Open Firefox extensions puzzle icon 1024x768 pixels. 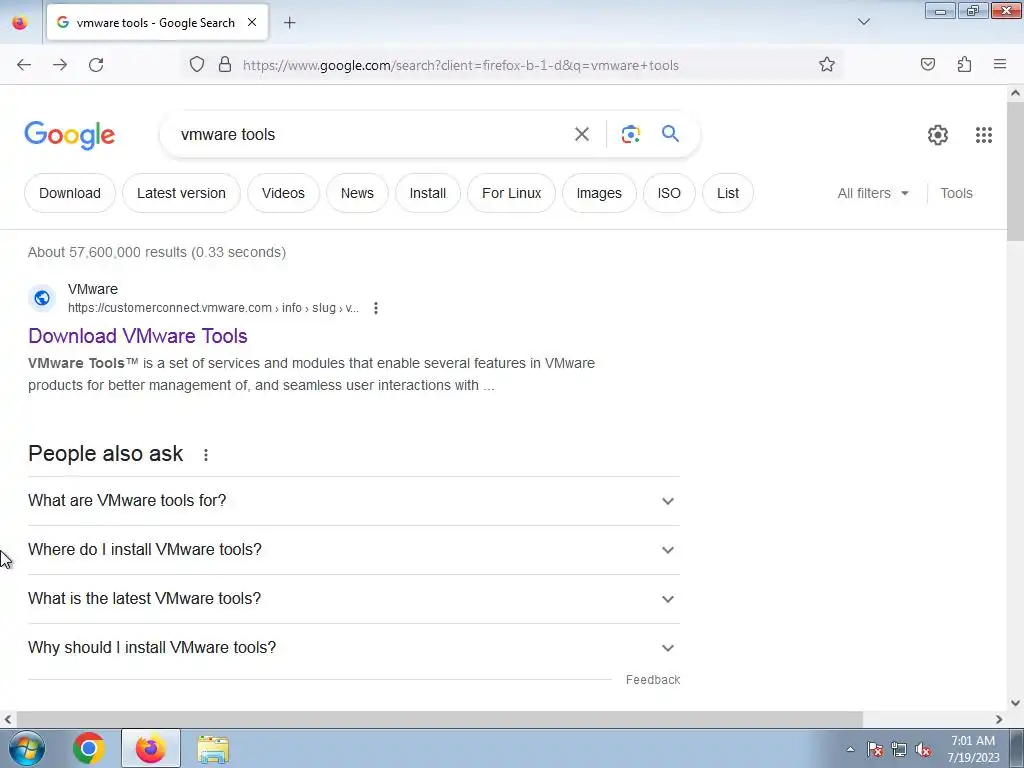click(964, 64)
